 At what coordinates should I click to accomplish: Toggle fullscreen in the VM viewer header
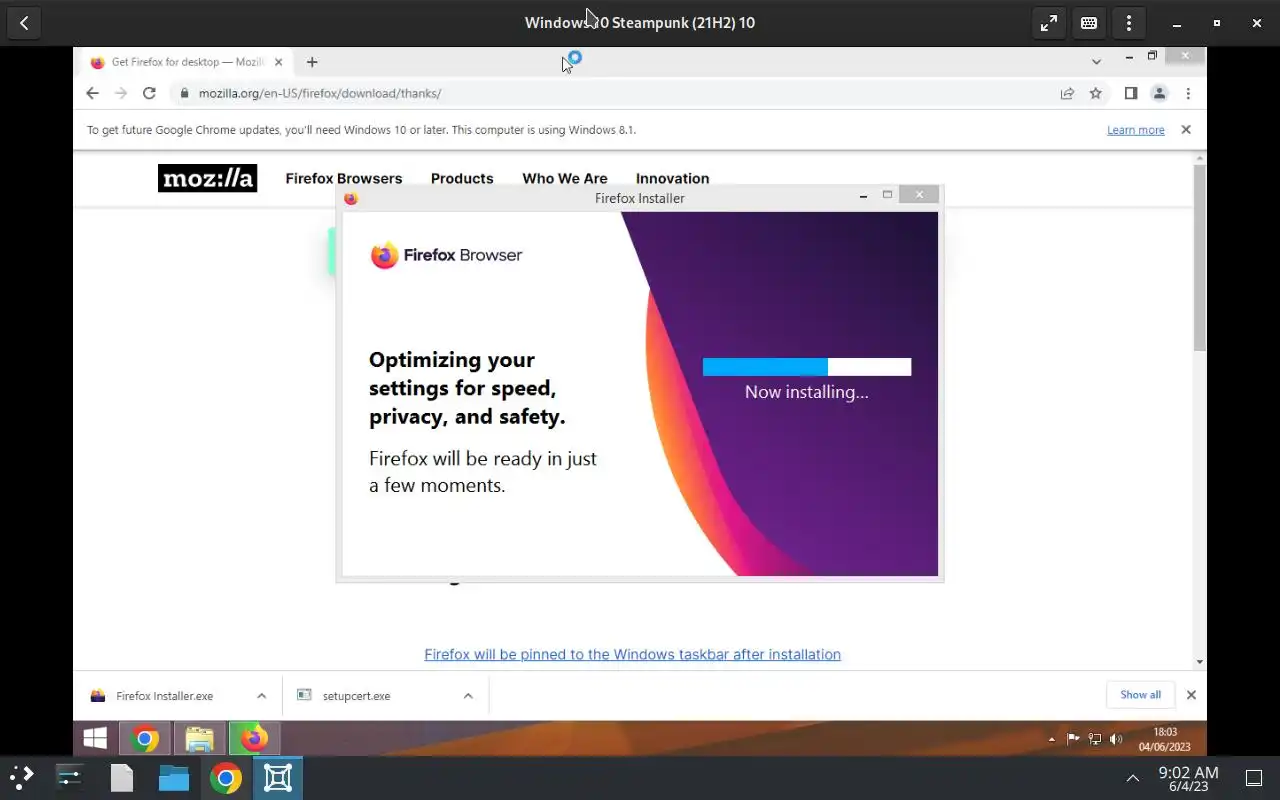[x=1049, y=23]
